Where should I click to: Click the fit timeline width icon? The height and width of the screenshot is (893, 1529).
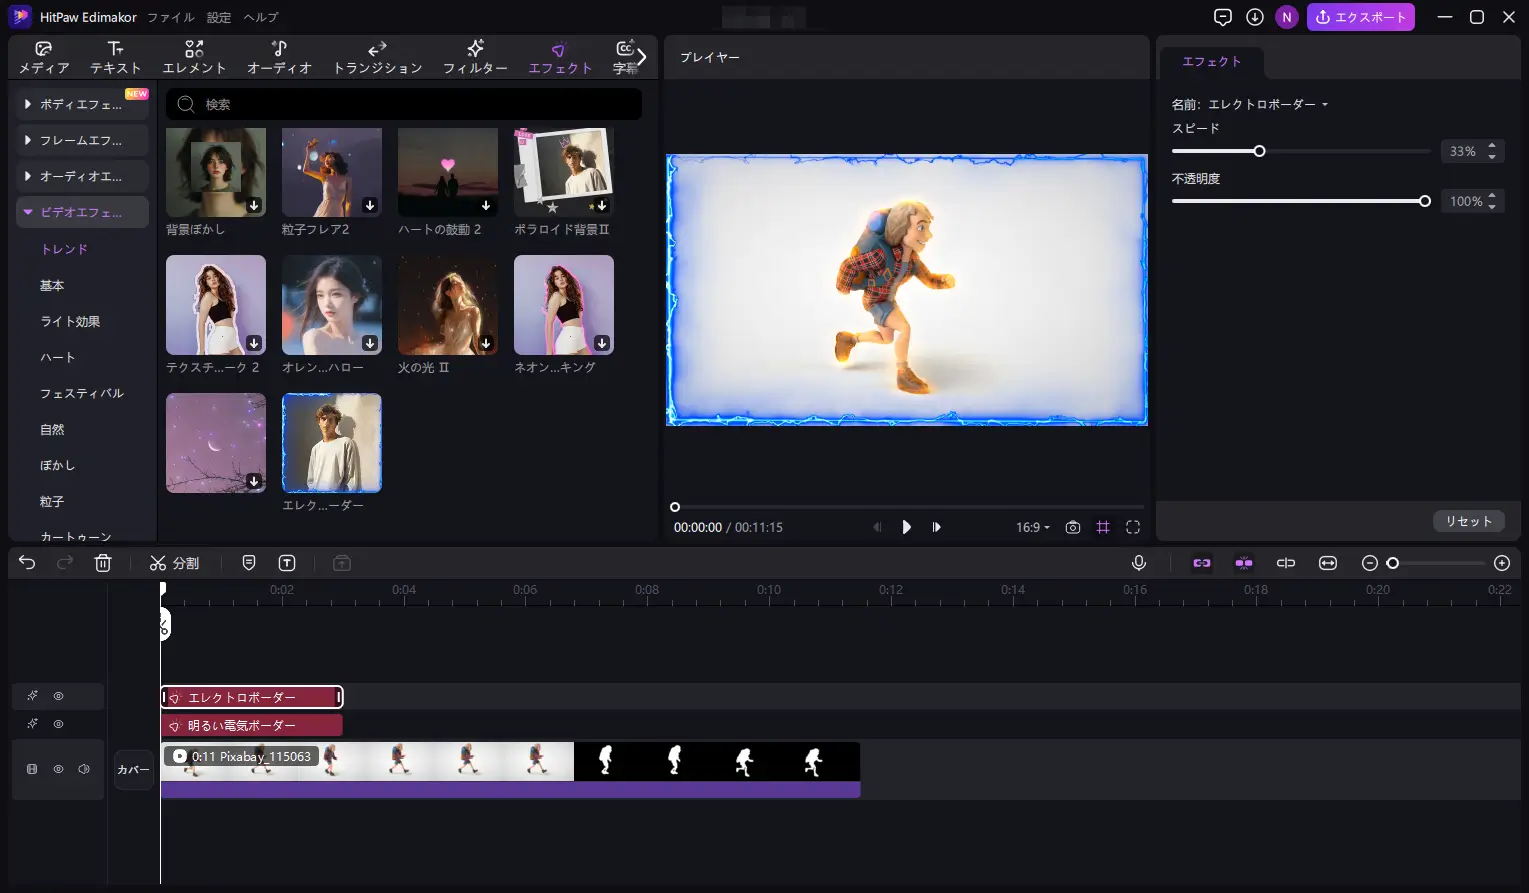(x=1328, y=563)
